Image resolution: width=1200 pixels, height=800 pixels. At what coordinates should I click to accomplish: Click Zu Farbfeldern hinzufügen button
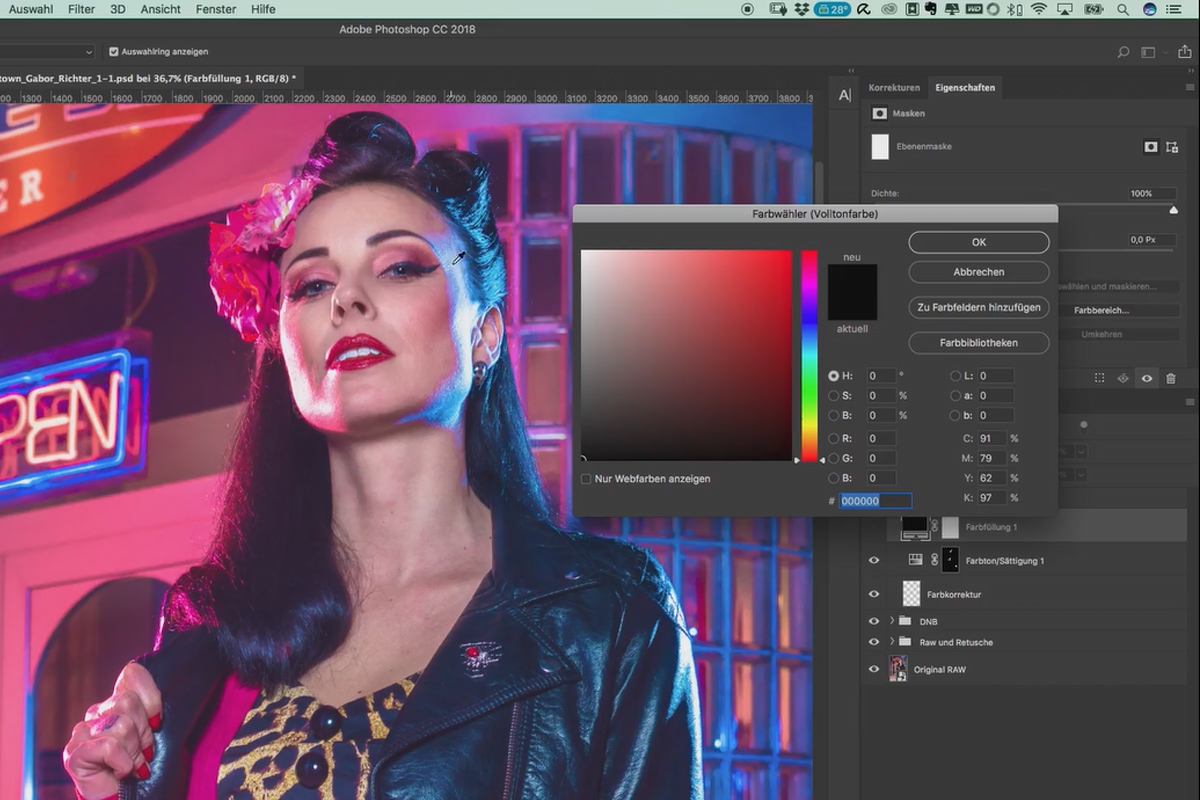[x=979, y=308]
